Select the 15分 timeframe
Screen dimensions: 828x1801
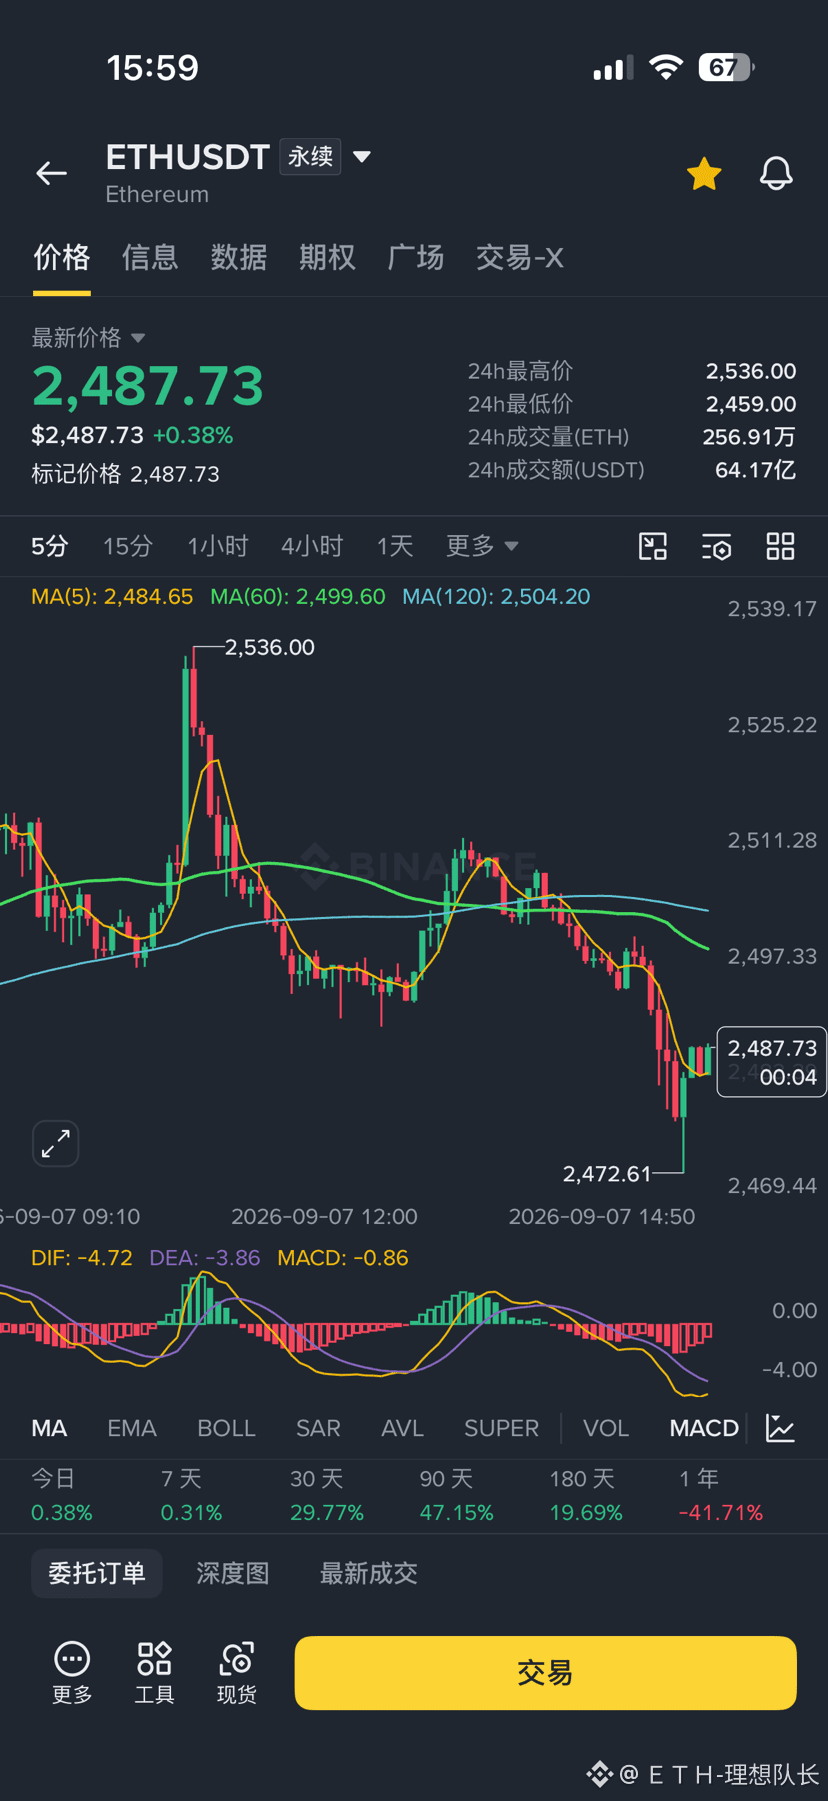tap(128, 546)
